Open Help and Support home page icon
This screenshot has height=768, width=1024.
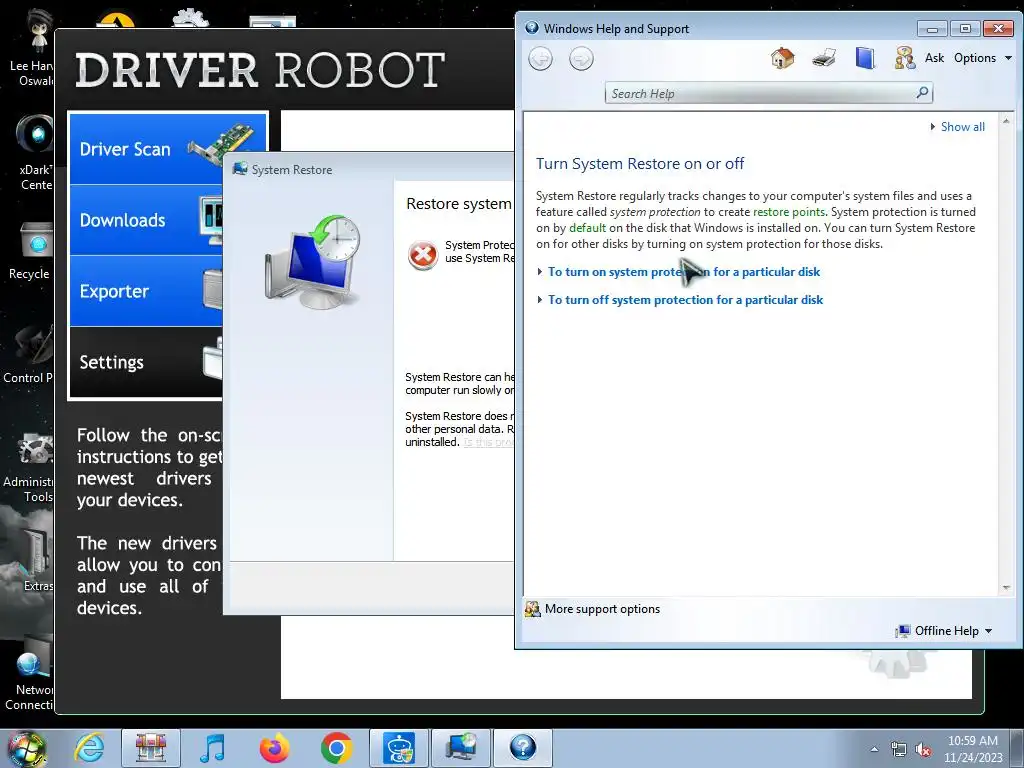[x=782, y=58]
